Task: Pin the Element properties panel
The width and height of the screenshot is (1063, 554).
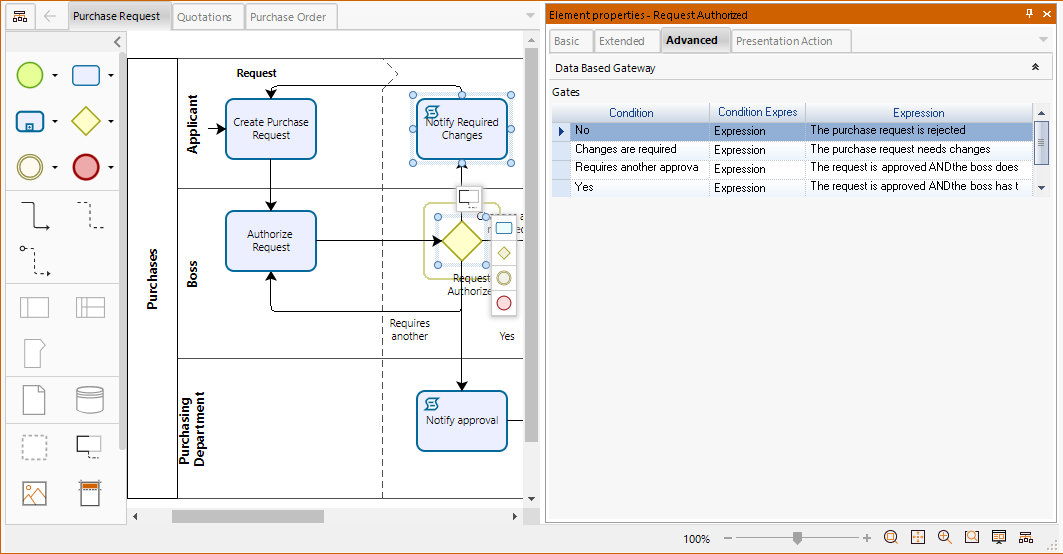Action: point(1030,14)
